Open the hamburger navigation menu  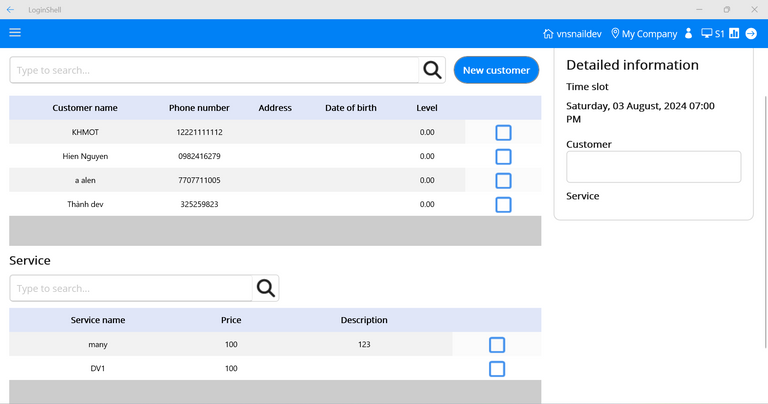coord(15,33)
